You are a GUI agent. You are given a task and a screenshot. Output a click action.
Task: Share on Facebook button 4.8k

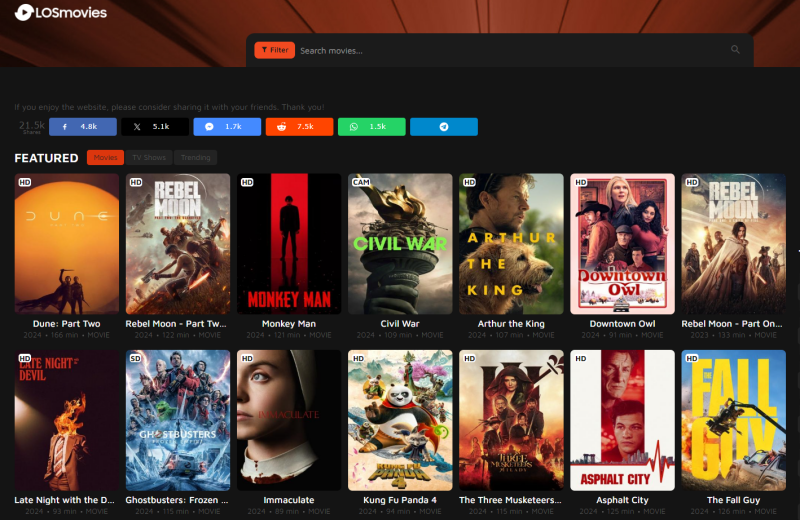[x=83, y=127]
